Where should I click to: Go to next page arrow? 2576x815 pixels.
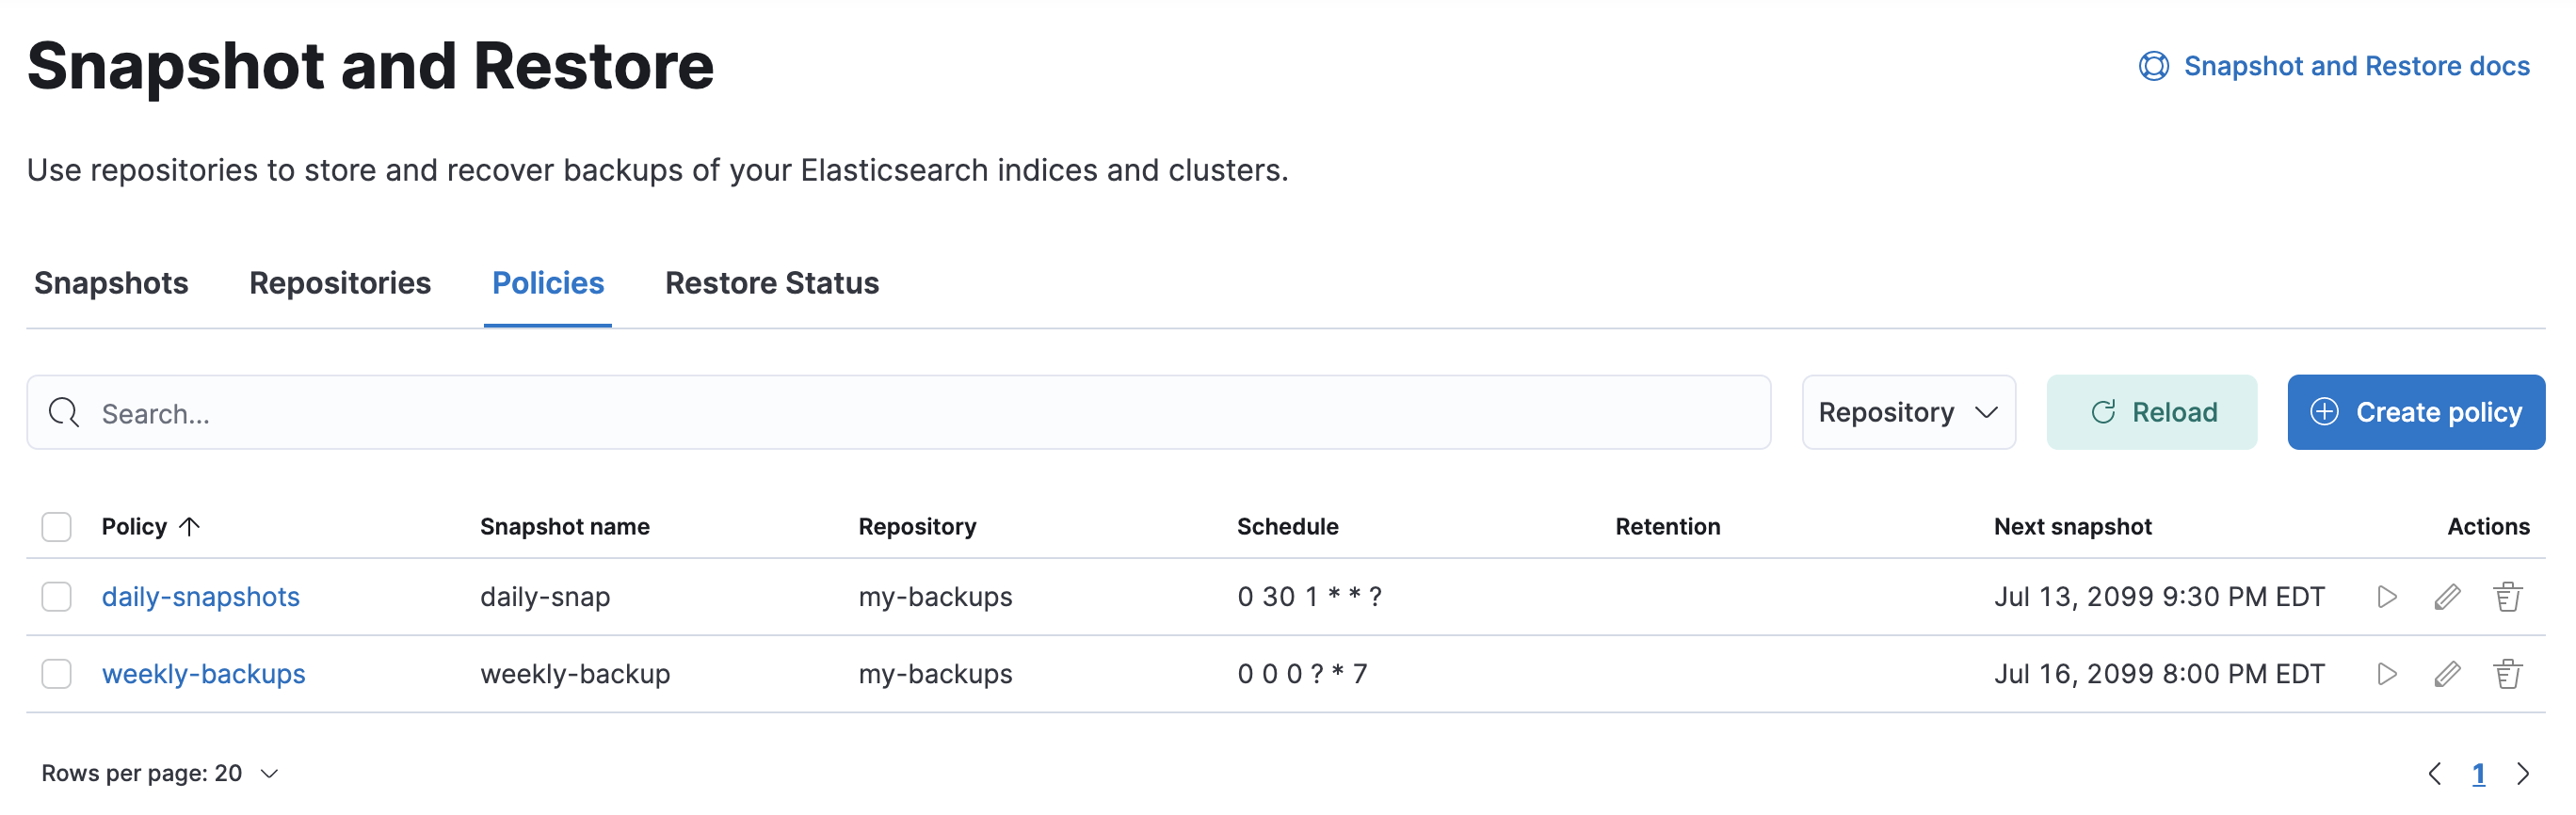pyautogui.click(x=2523, y=774)
